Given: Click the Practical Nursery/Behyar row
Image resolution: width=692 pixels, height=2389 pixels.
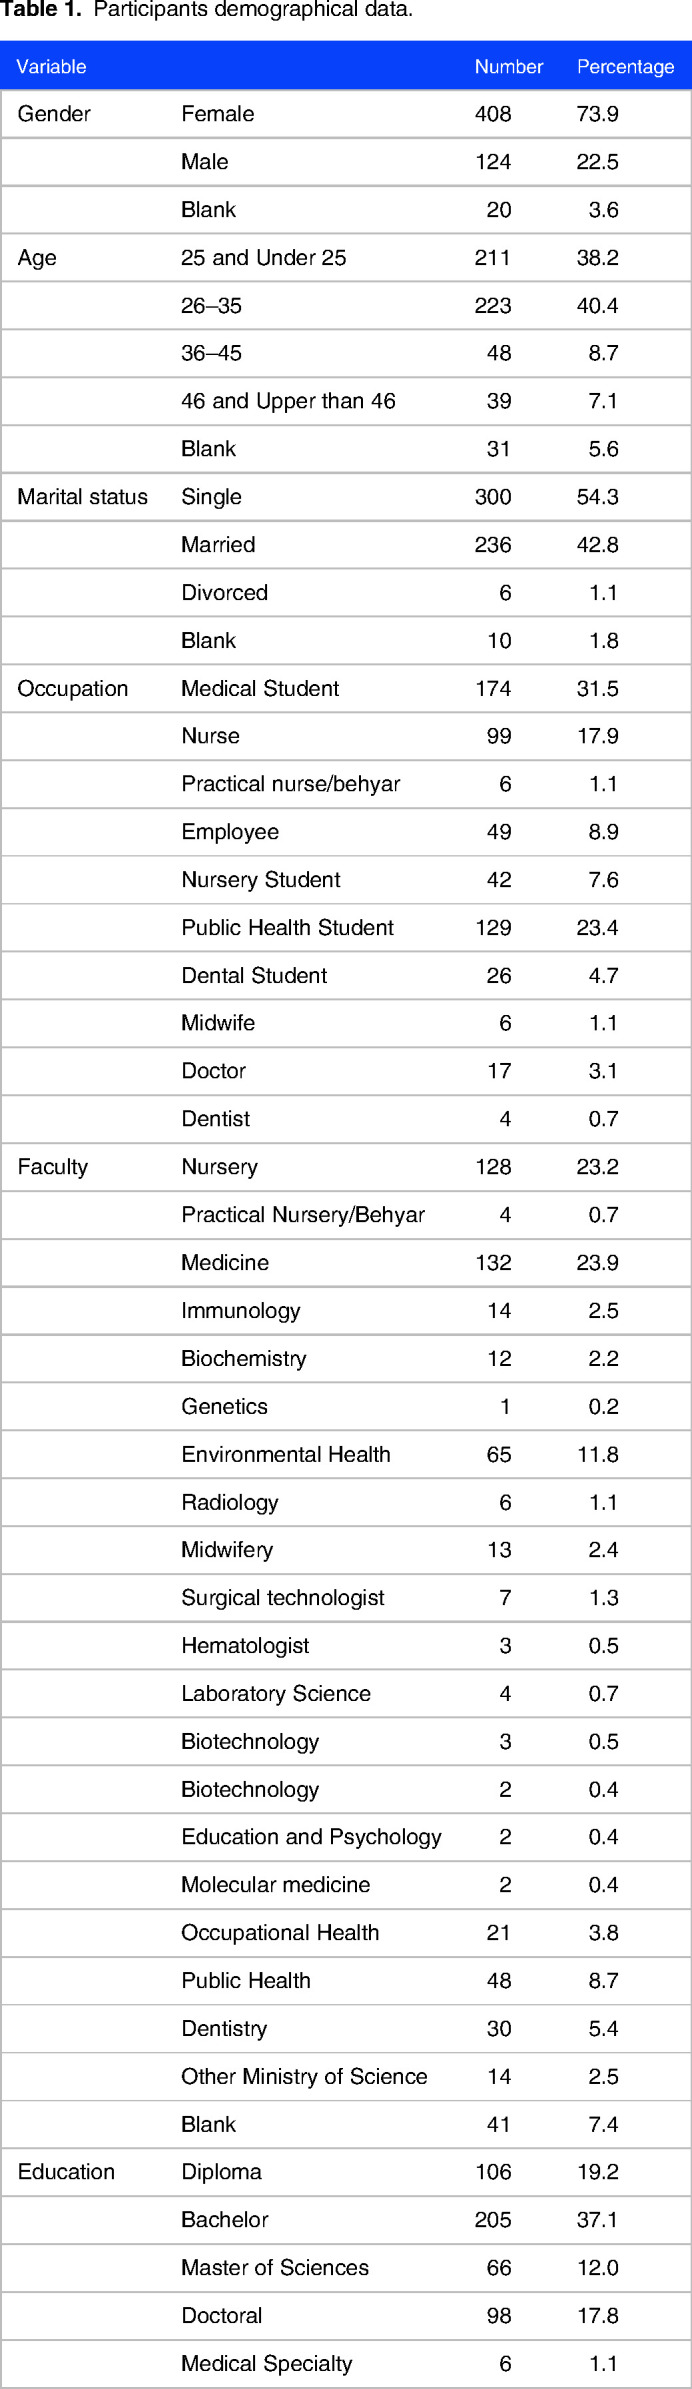Looking at the screenshot, I should (x=346, y=1215).
